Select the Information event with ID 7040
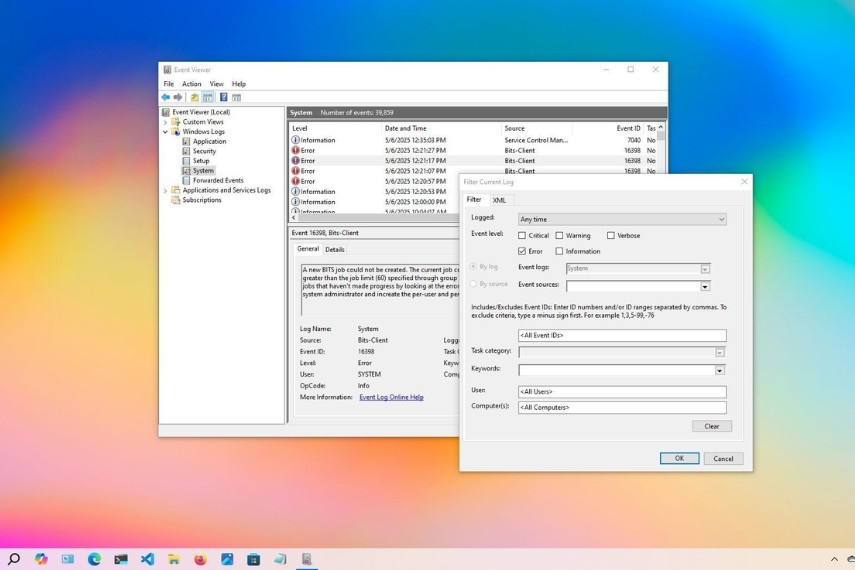 (473, 140)
